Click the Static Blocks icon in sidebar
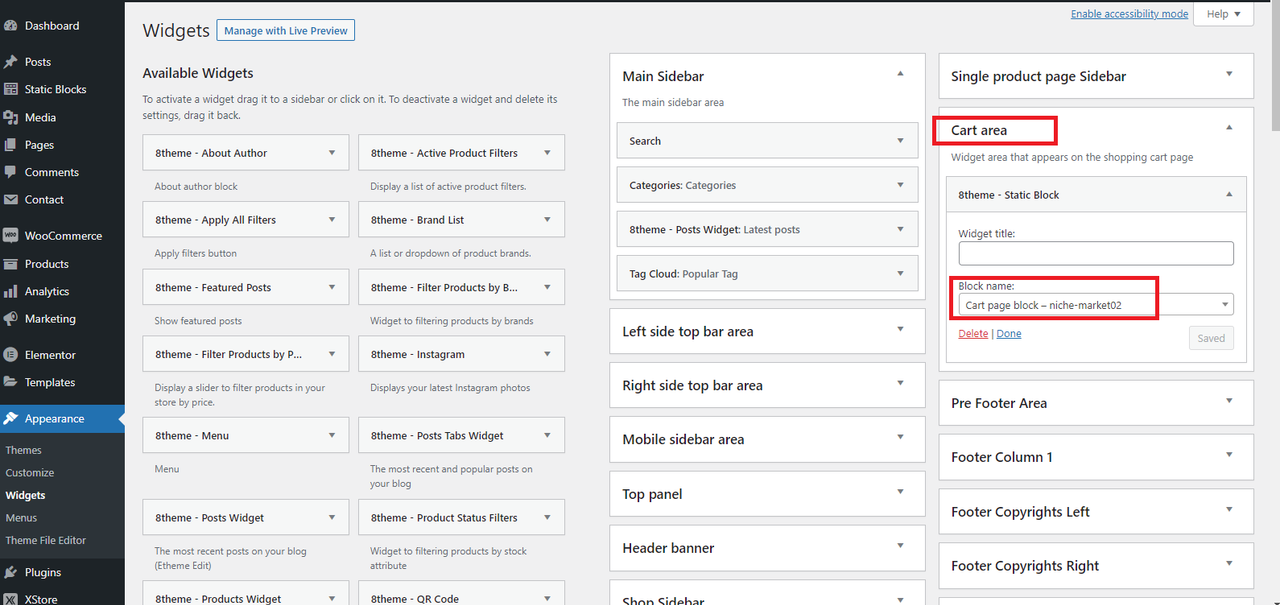 [x=10, y=89]
